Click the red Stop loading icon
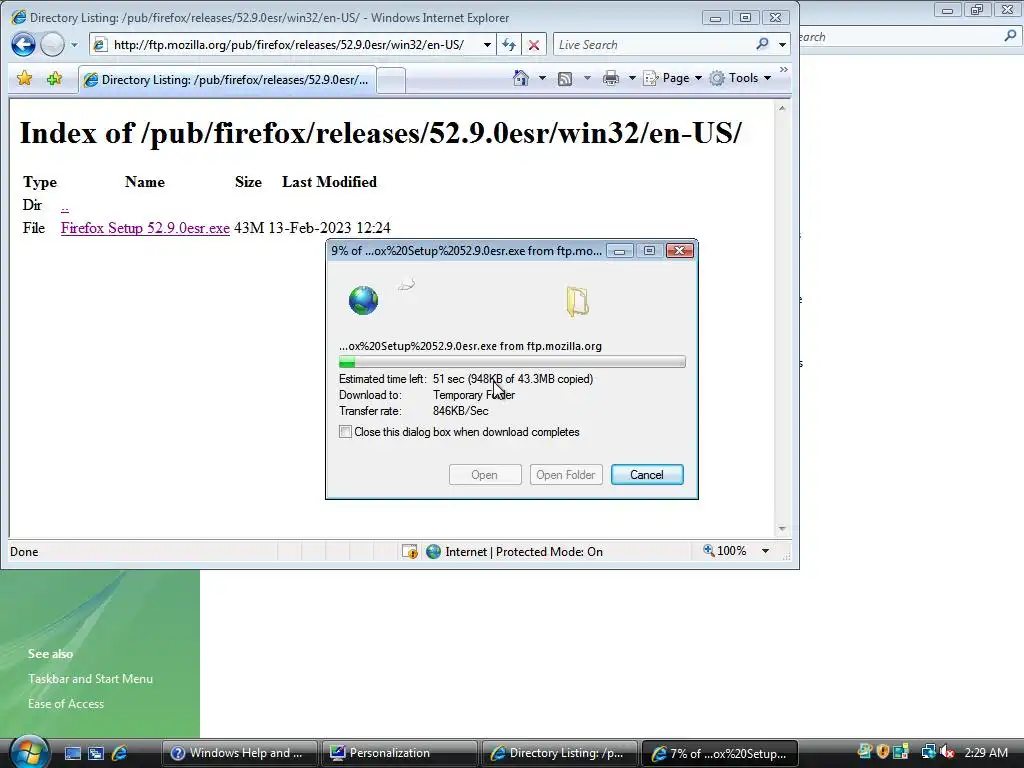 point(534,45)
